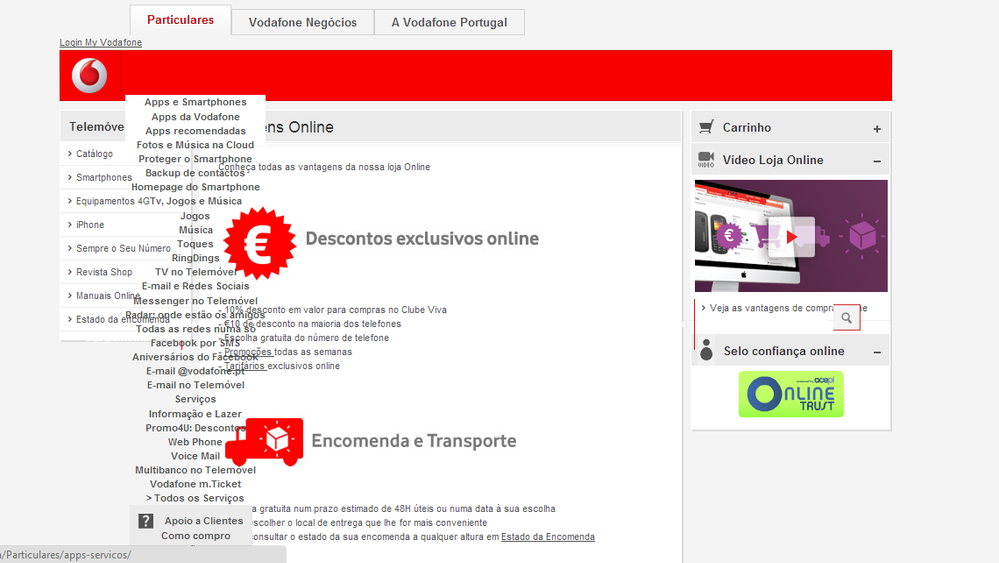The height and width of the screenshot is (563, 999).
Task: Click the person icon beside Selo confiança online
Action: tap(706, 350)
